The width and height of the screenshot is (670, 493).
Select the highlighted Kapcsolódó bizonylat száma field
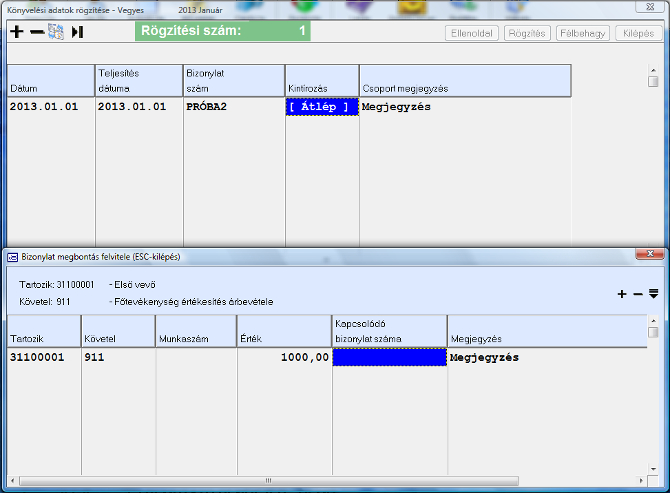point(389,357)
